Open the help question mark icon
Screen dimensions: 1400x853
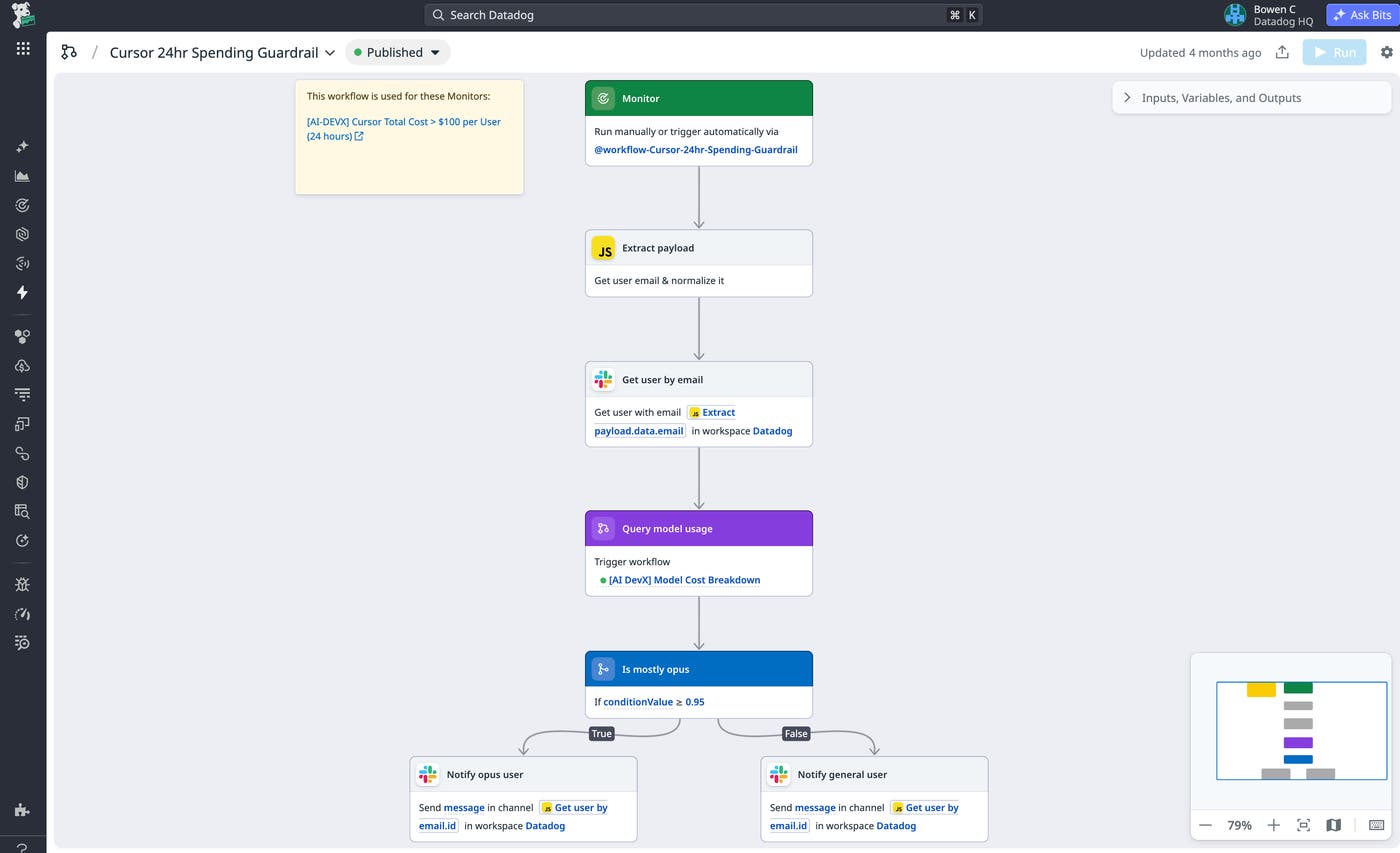pyautogui.click(x=22, y=846)
